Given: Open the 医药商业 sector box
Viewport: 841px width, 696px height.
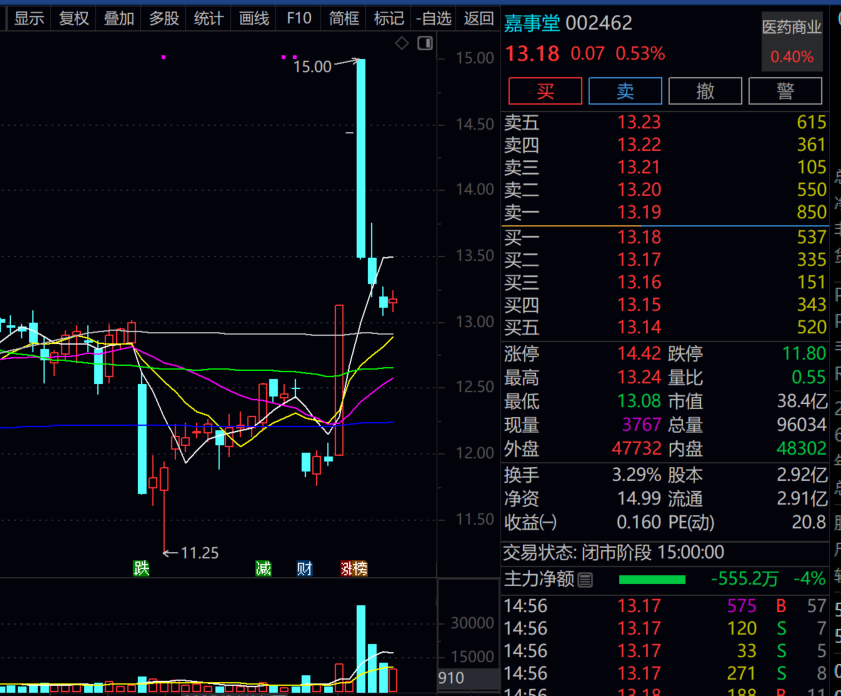Looking at the screenshot, I should coord(792,42).
